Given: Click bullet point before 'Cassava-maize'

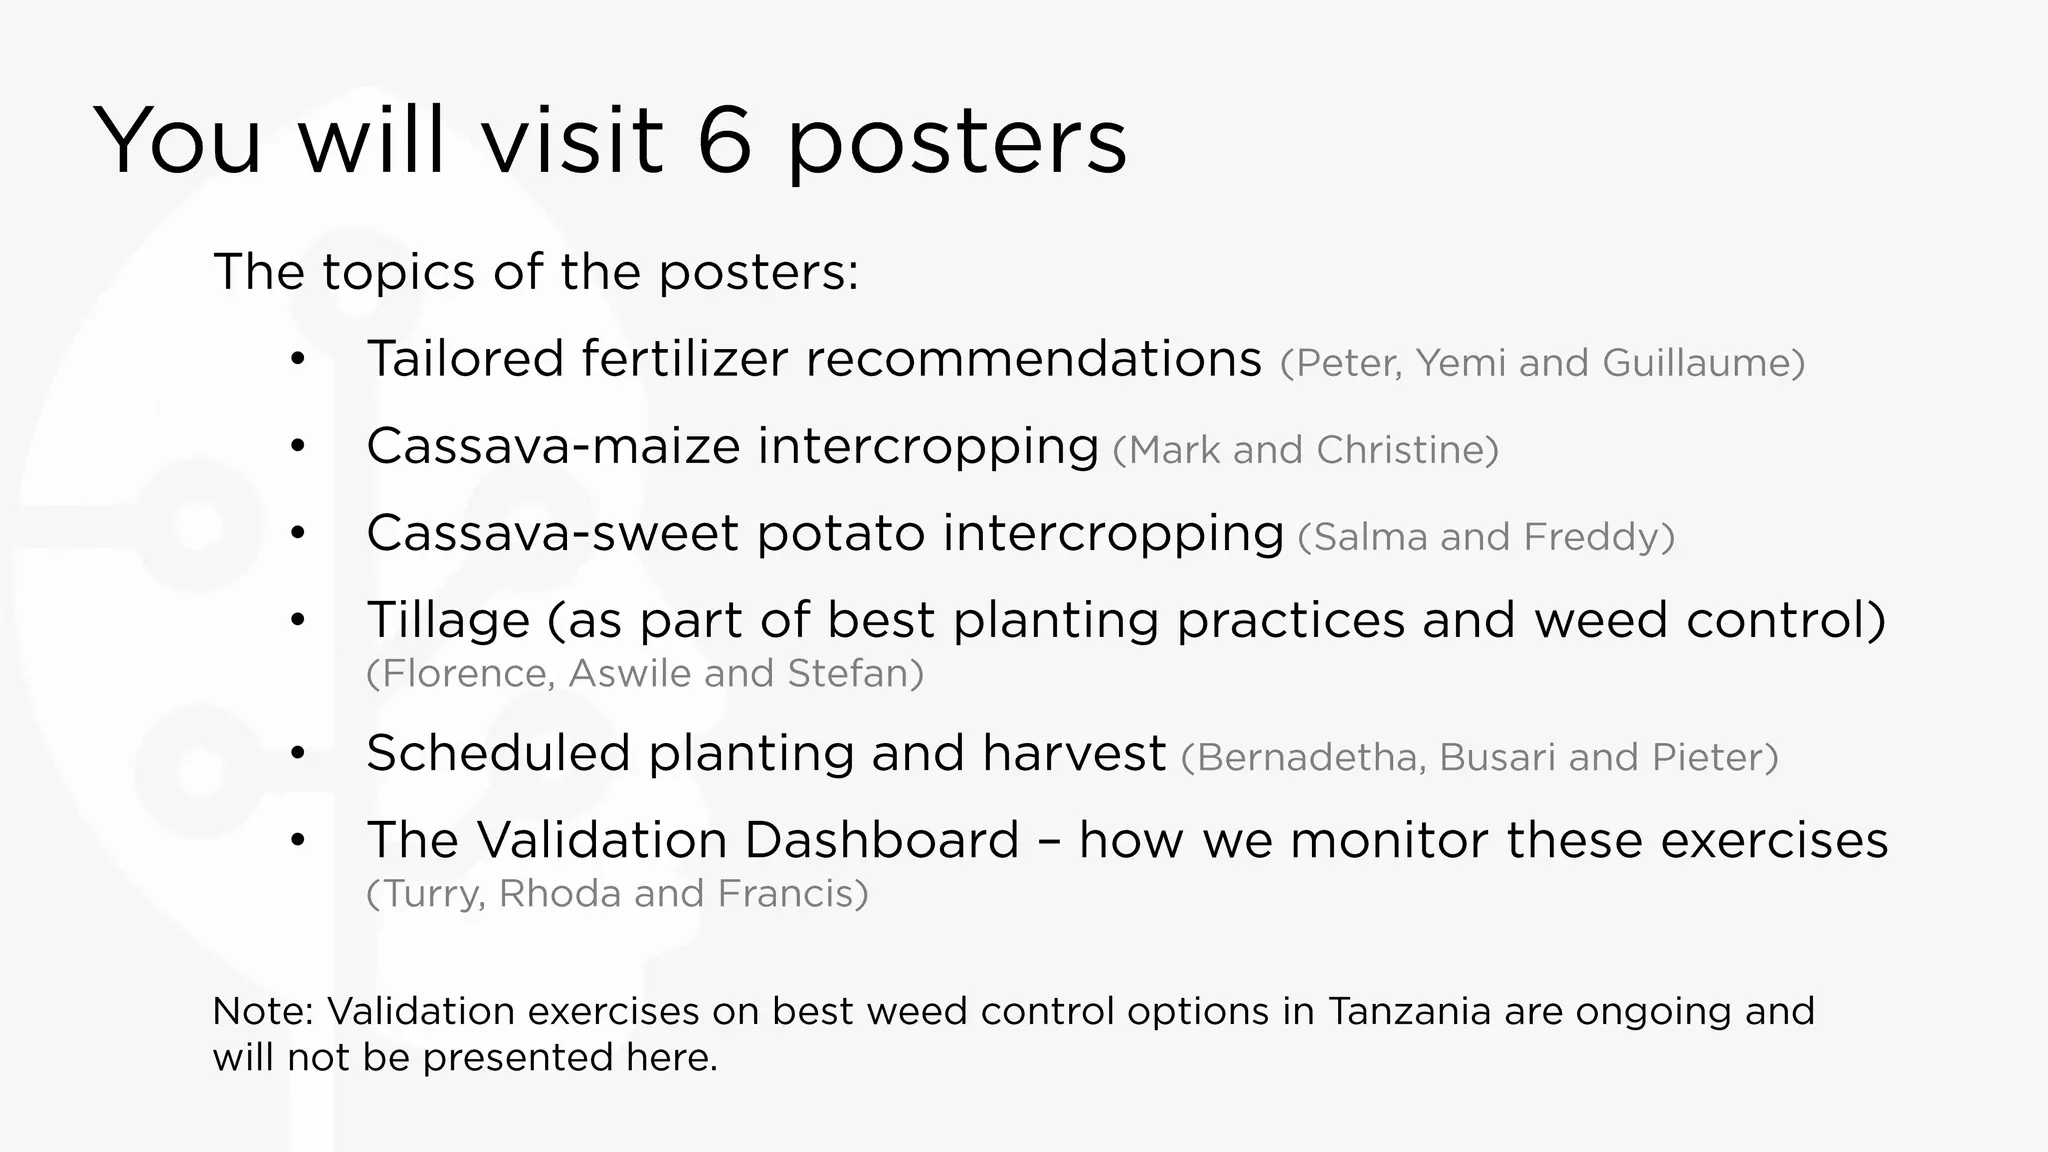Looking at the screenshot, I should pos(297,447).
